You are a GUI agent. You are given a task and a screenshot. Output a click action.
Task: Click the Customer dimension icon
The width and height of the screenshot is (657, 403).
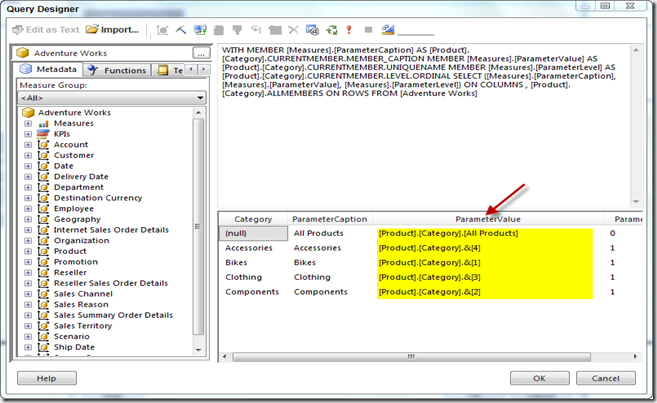coord(43,155)
